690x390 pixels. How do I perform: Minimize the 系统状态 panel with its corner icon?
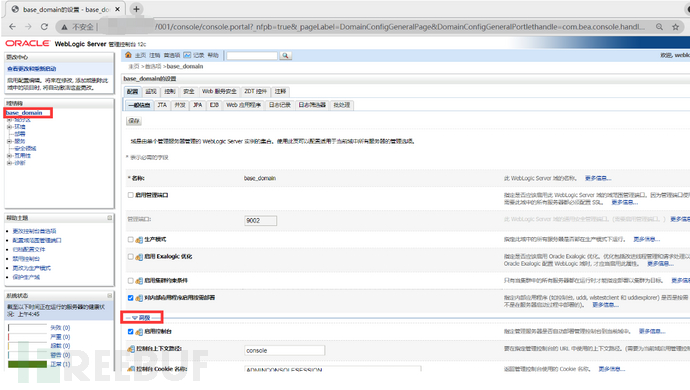pyautogui.click(x=110, y=295)
